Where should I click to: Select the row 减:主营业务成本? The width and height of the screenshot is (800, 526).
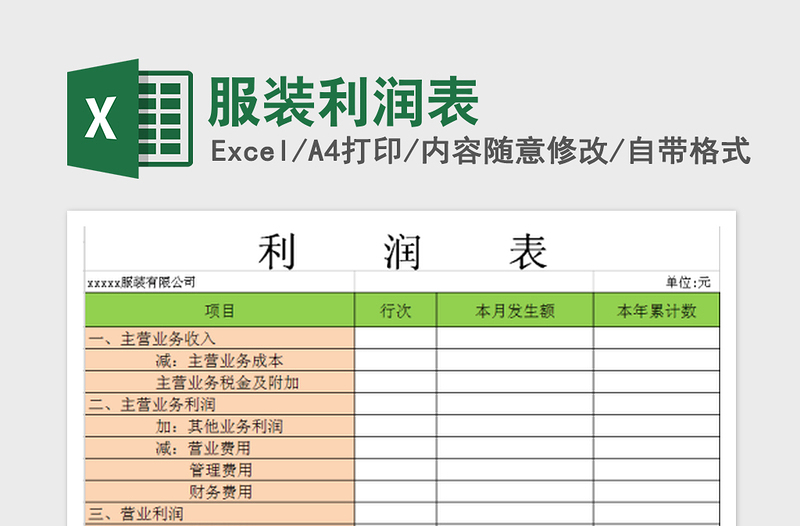click(x=402, y=360)
